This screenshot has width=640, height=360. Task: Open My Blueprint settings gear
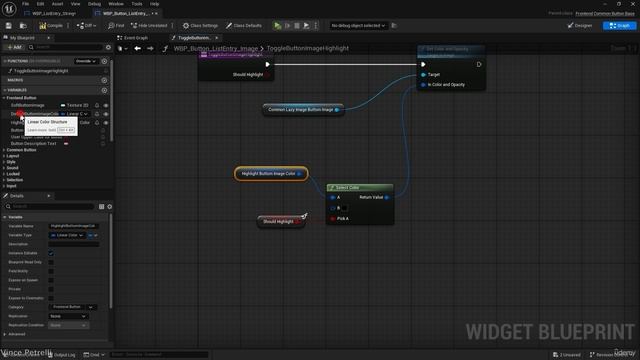(x=108, y=47)
